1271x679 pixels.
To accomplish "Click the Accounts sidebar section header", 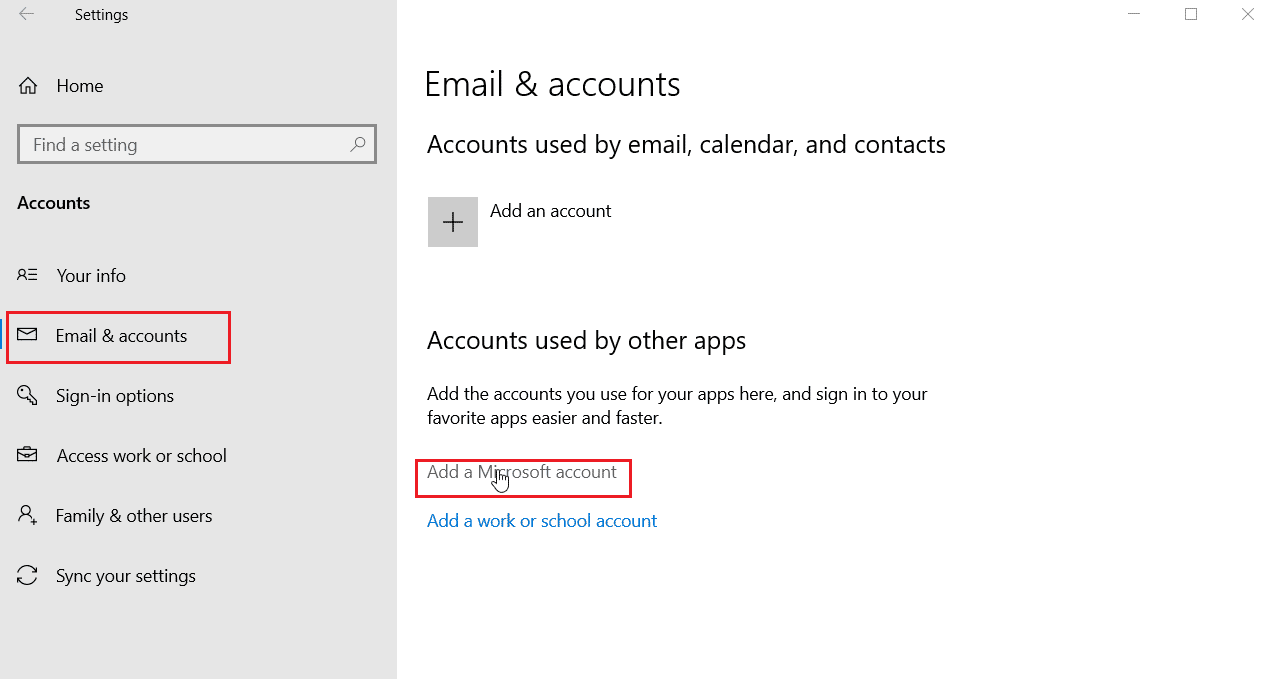I will point(54,203).
